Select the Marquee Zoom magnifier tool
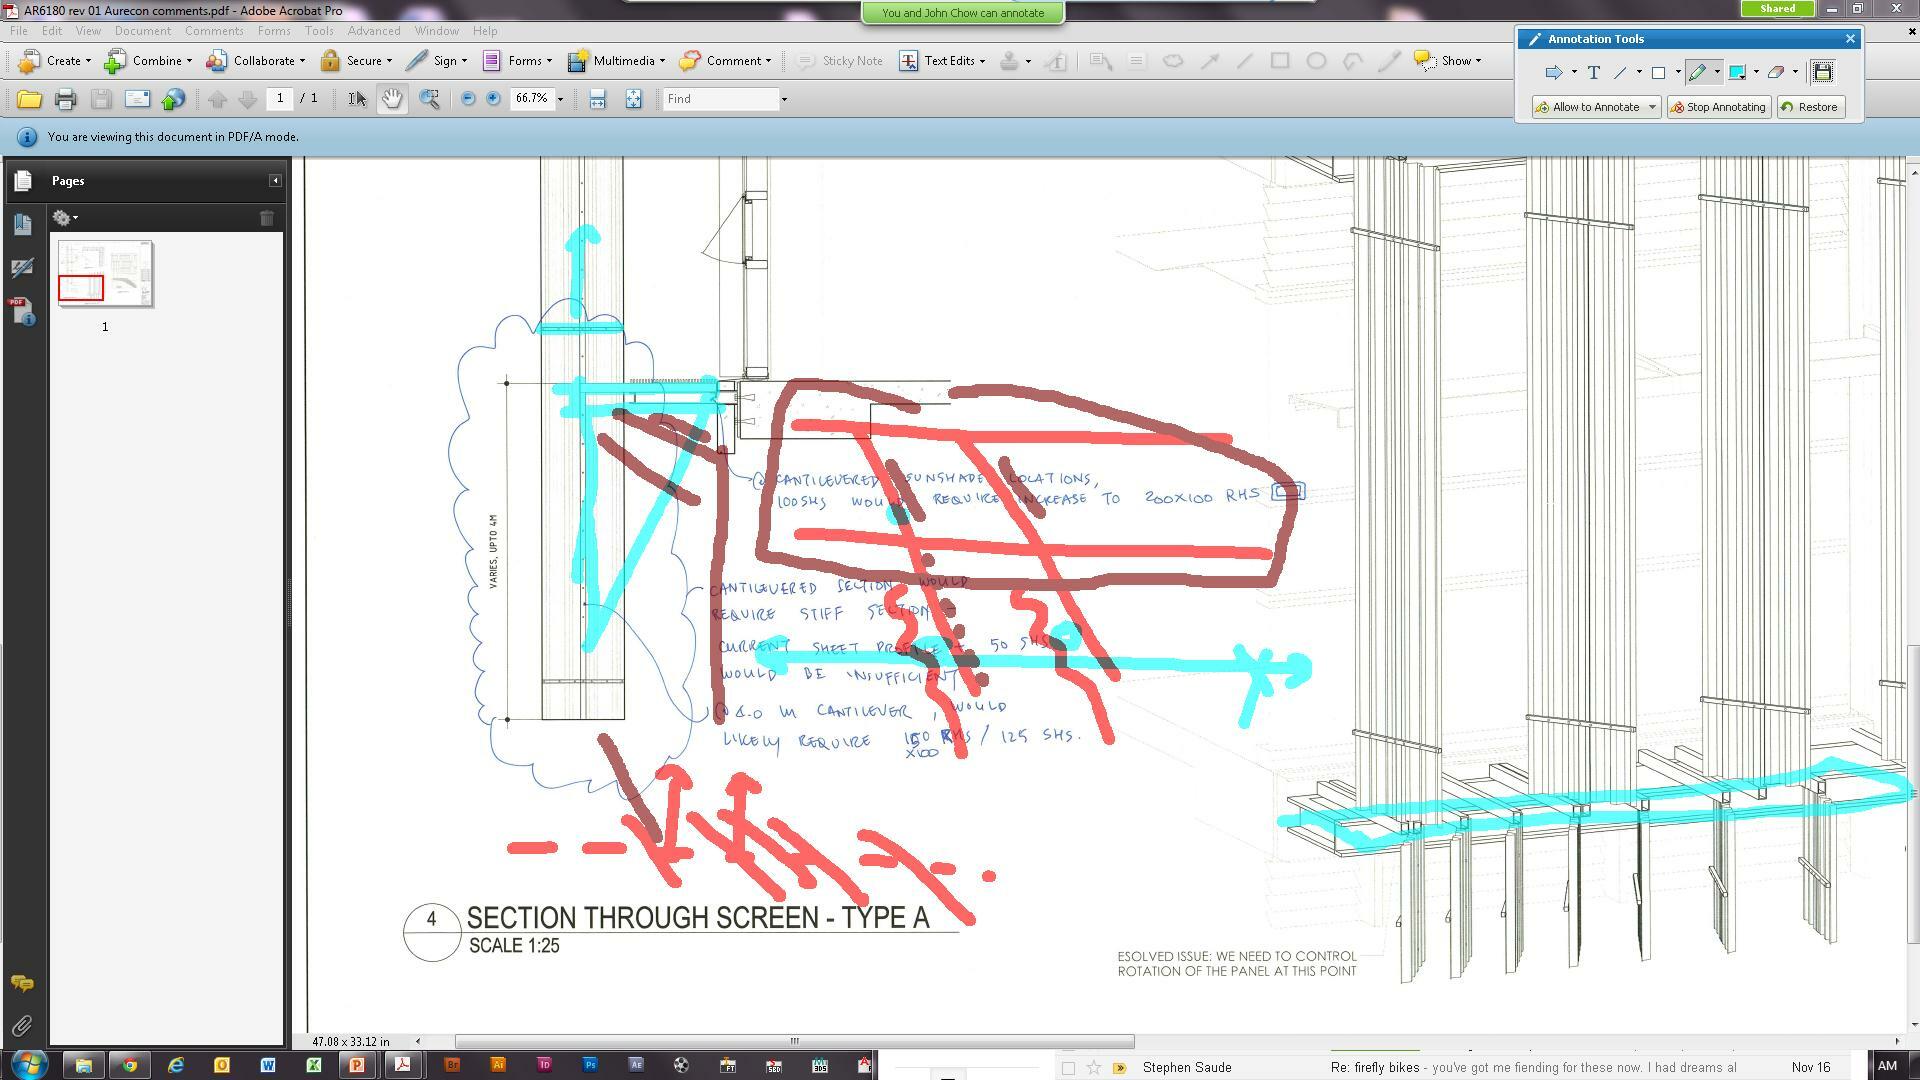 (430, 99)
